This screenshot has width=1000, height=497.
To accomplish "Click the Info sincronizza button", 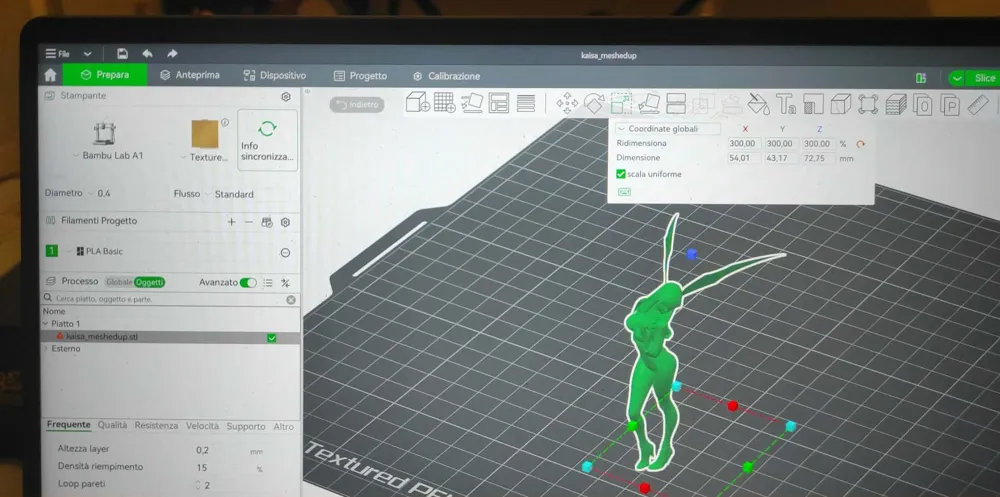I will coord(267,140).
